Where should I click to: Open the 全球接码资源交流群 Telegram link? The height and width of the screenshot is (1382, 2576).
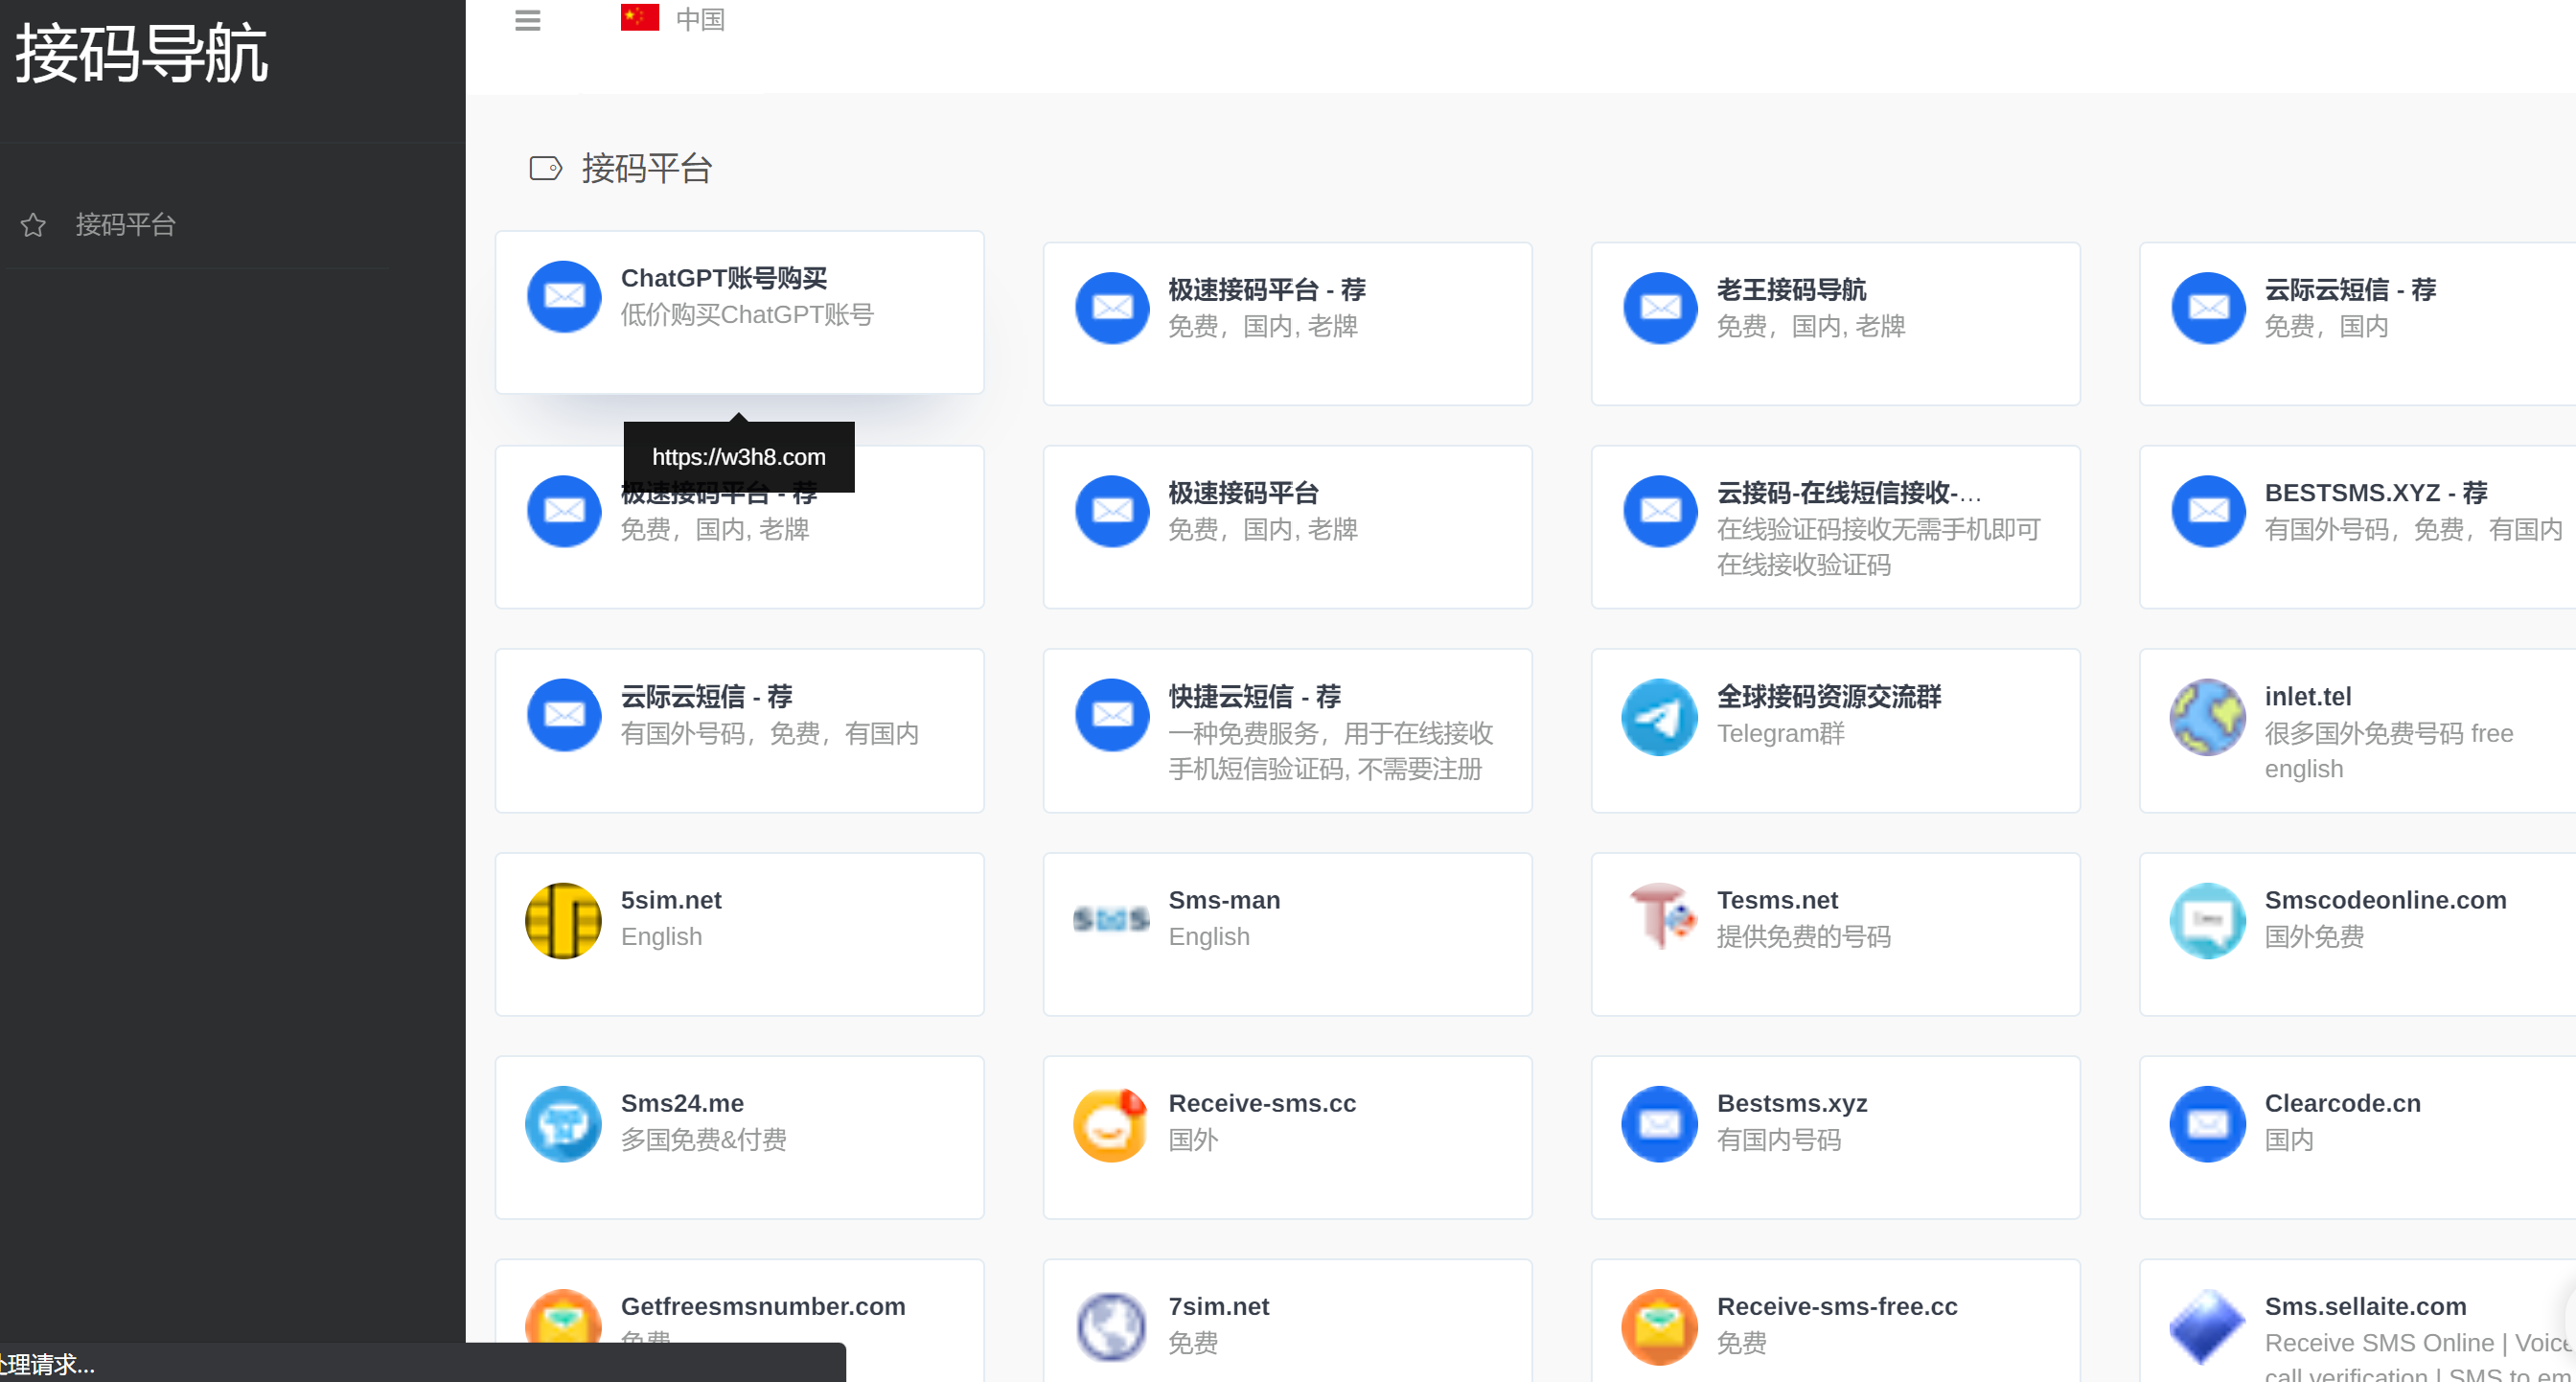[x=1835, y=731]
